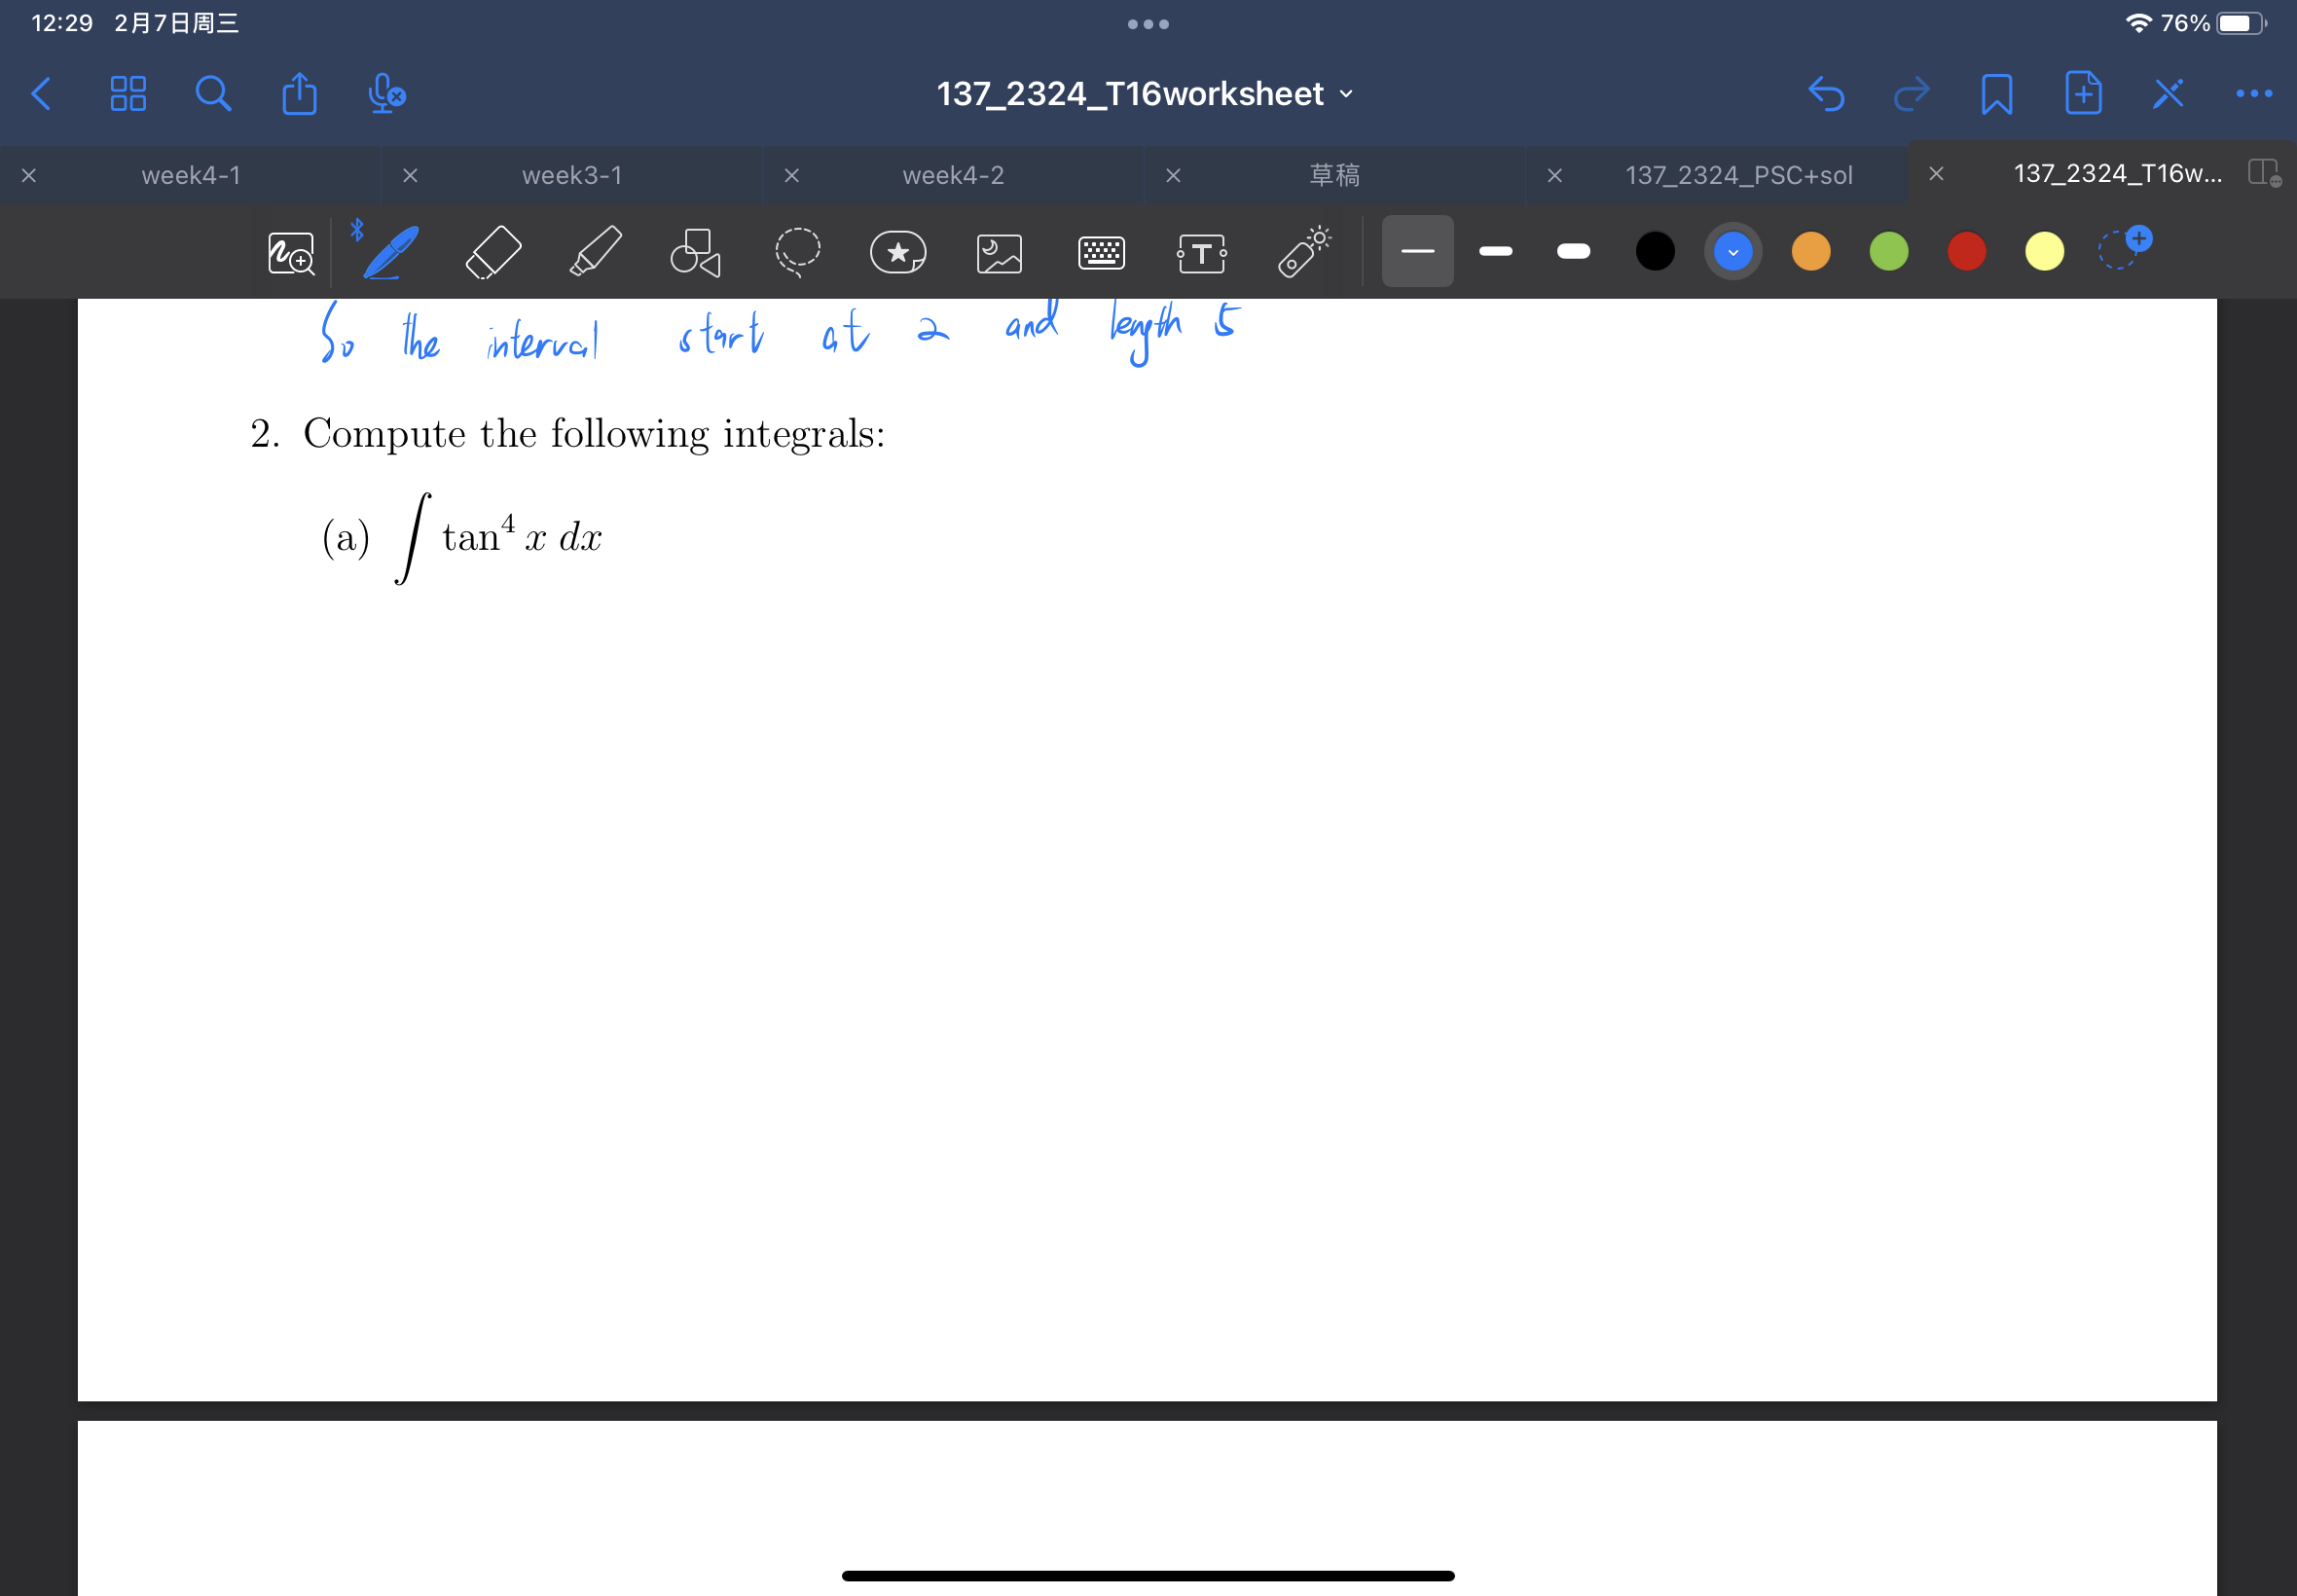Open the 137_2324_T16worksheet title dropdown
This screenshot has height=1596, width=2297.
coord(1343,93)
